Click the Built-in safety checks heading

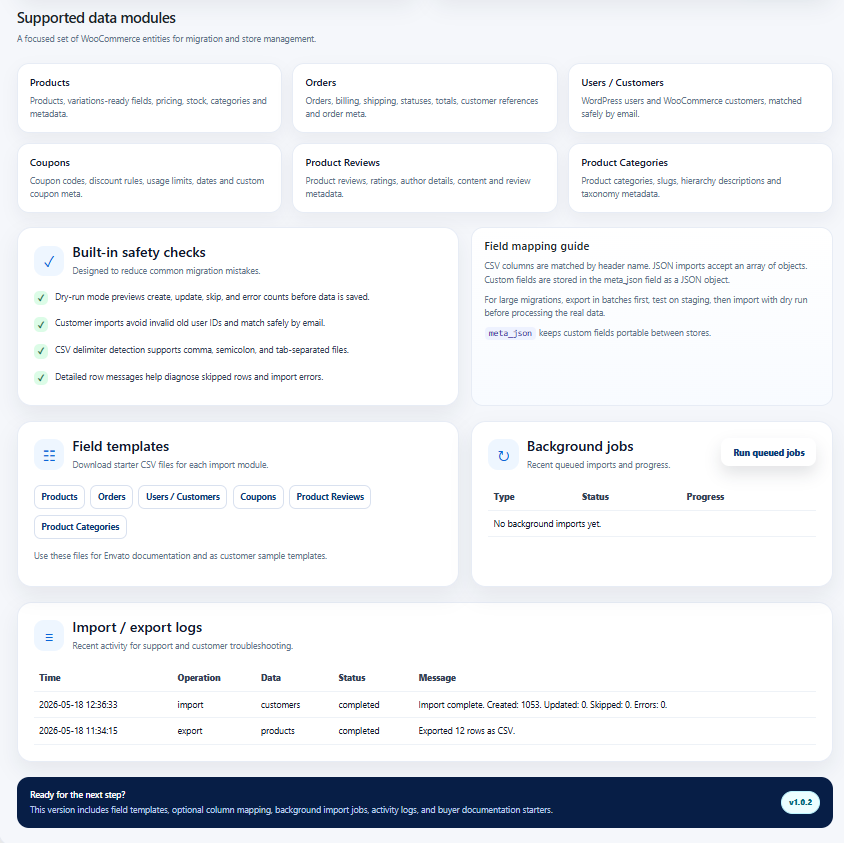pos(139,252)
